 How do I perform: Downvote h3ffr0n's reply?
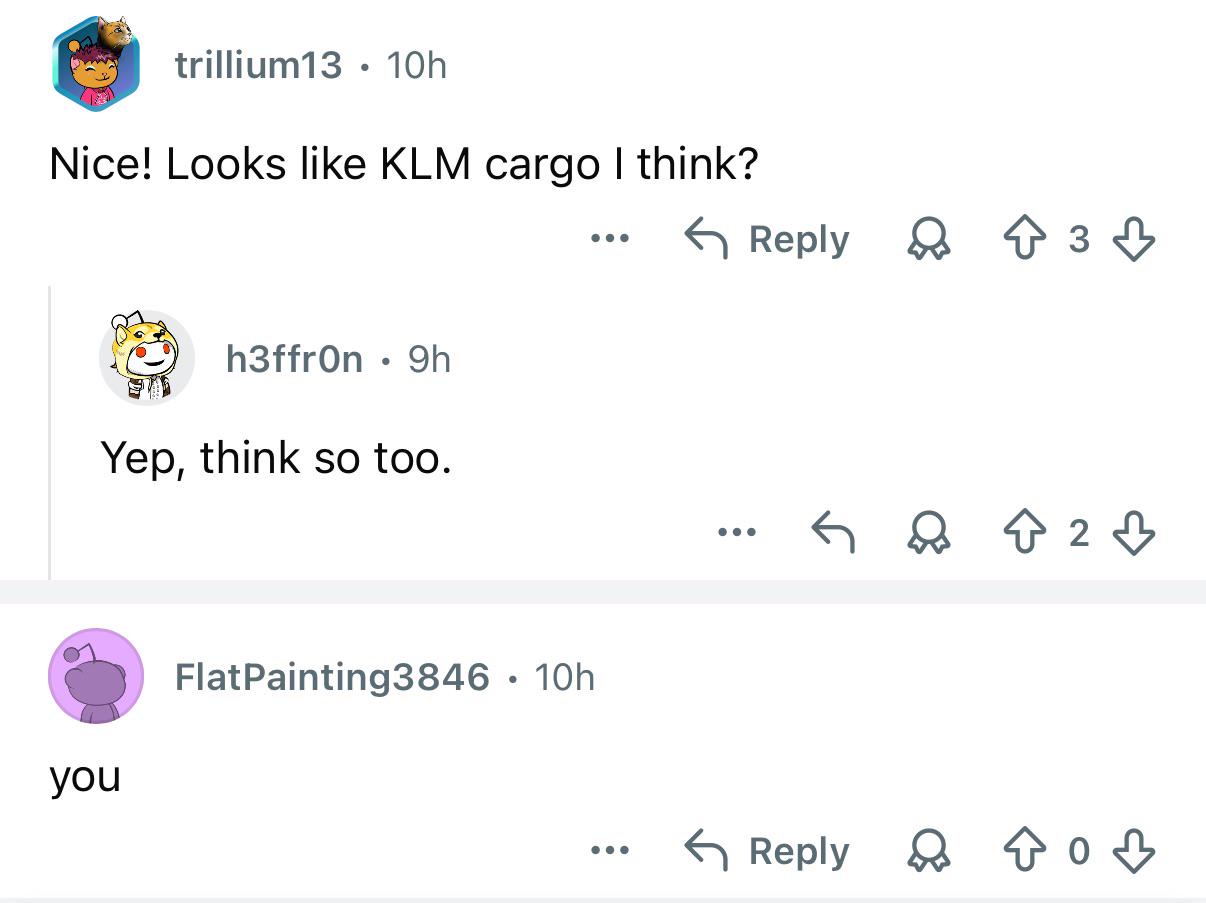coord(1134,534)
